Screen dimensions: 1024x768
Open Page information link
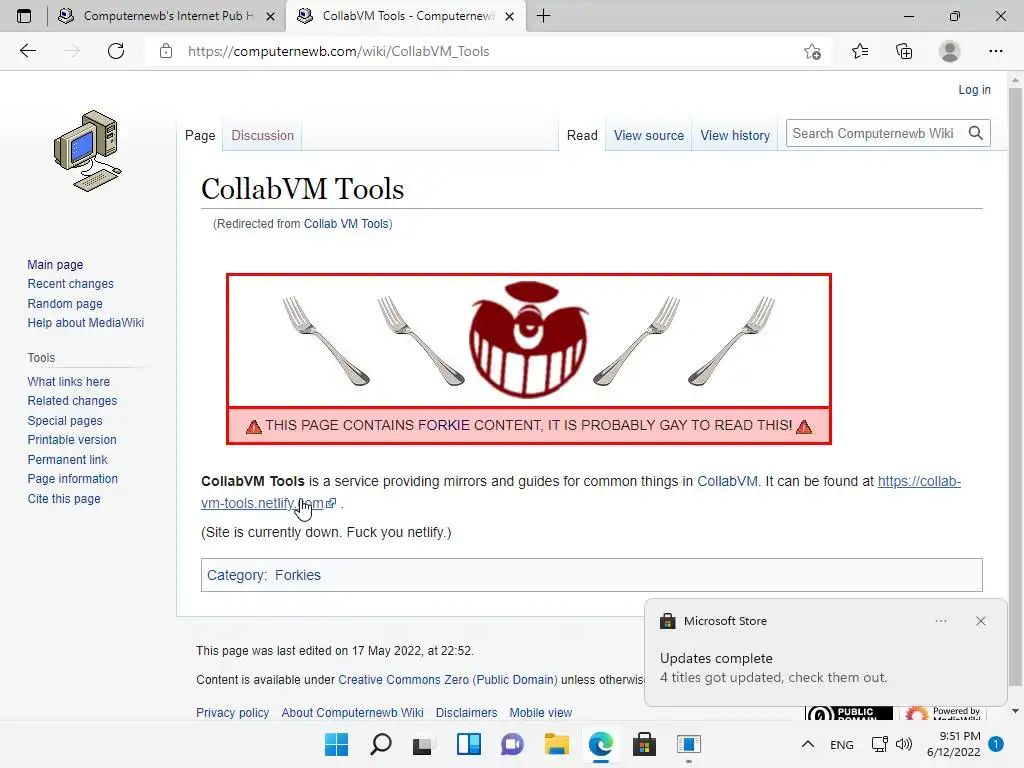click(72, 479)
